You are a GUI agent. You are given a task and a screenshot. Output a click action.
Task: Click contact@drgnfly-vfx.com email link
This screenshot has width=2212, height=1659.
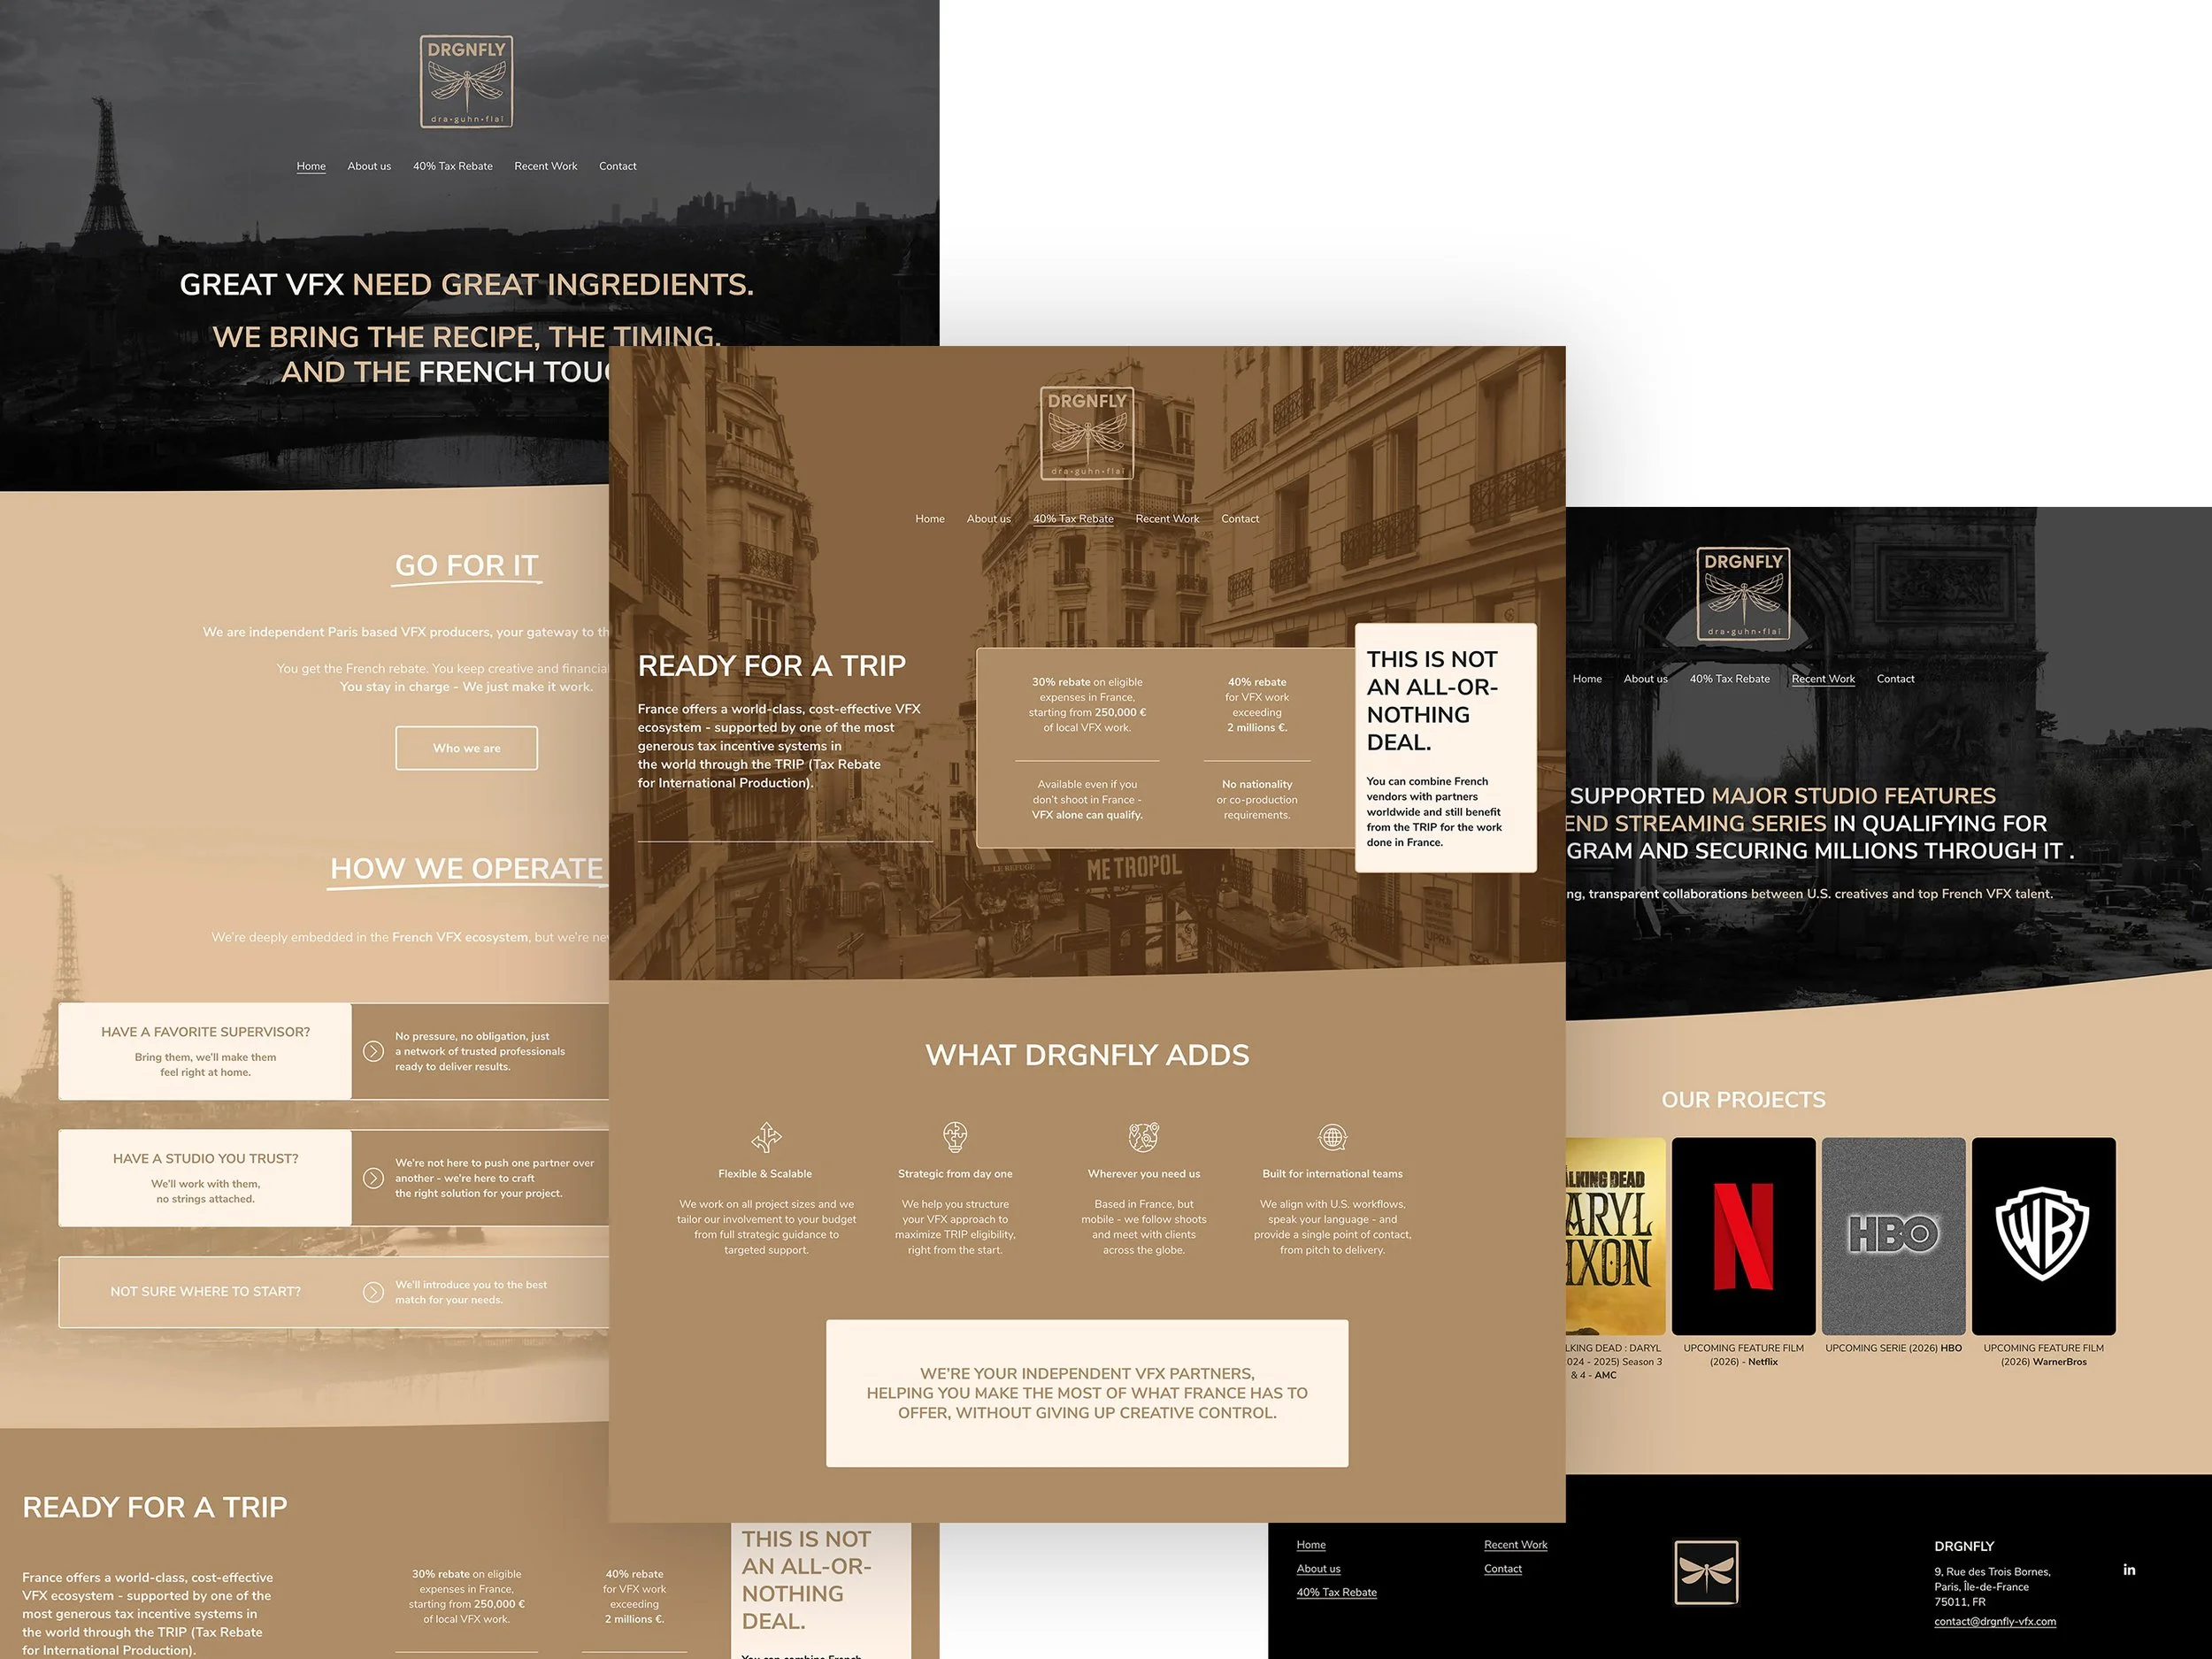(x=1994, y=1622)
